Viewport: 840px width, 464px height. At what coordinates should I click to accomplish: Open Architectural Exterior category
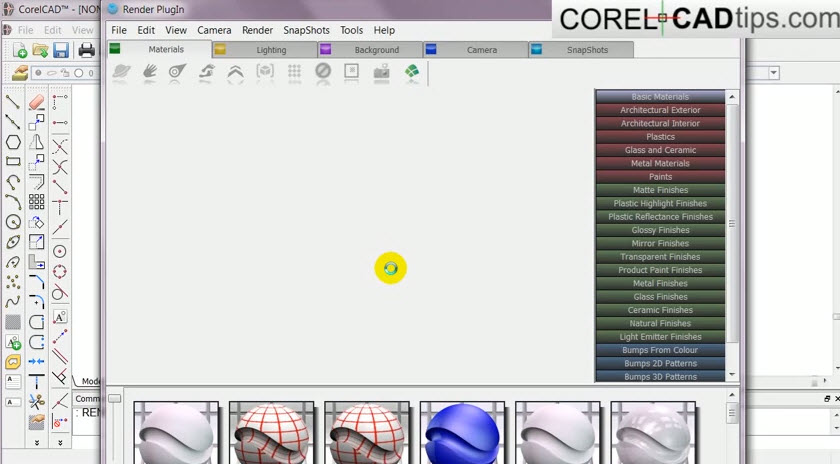[660, 110]
